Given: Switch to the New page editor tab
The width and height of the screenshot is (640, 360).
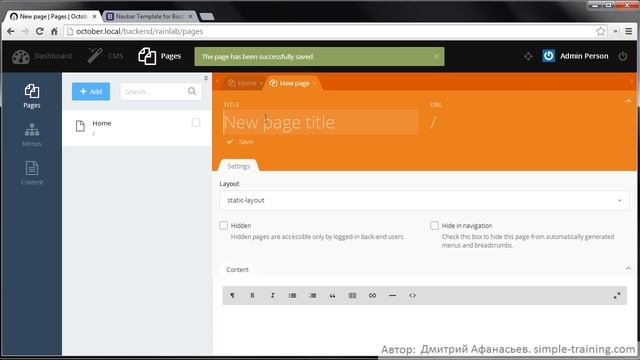Looking at the screenshot, I should (289, 83).
